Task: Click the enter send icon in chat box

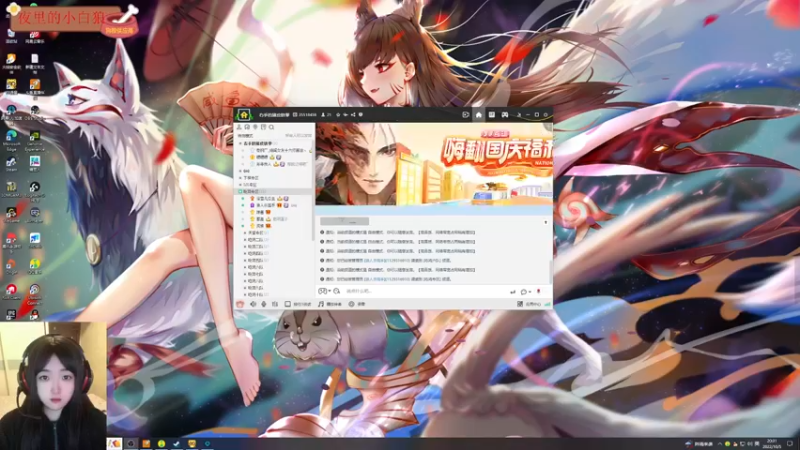Action: coord(513,292)
